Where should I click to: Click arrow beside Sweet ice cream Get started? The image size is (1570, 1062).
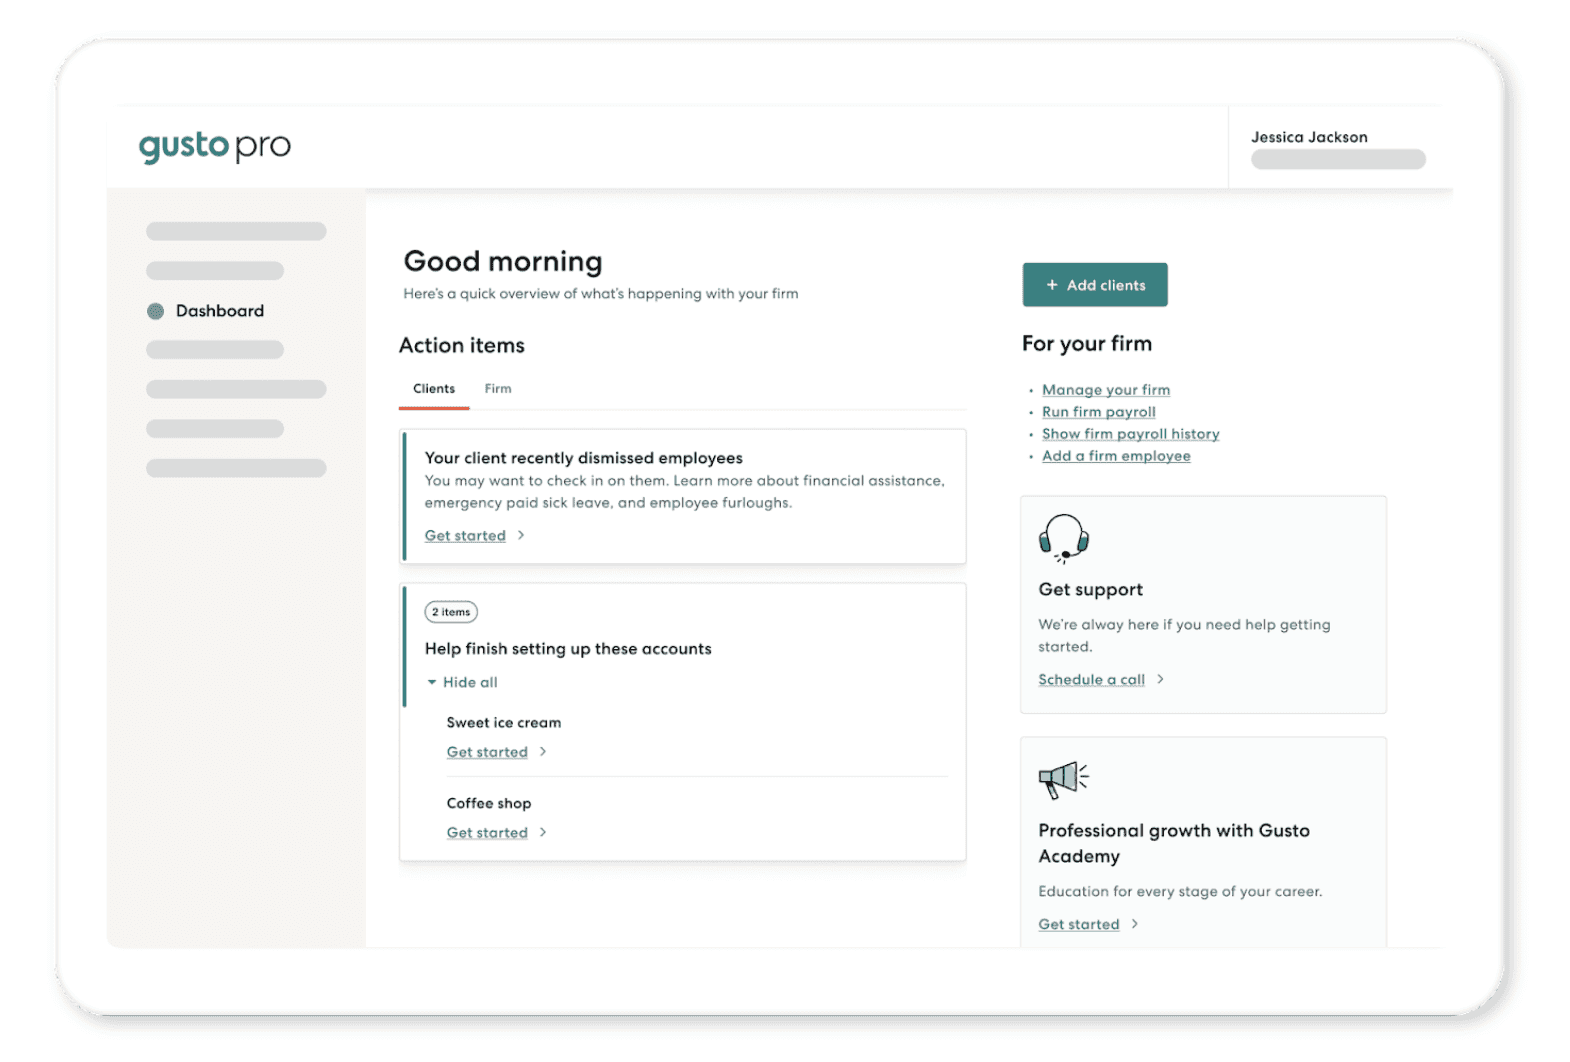543,752
